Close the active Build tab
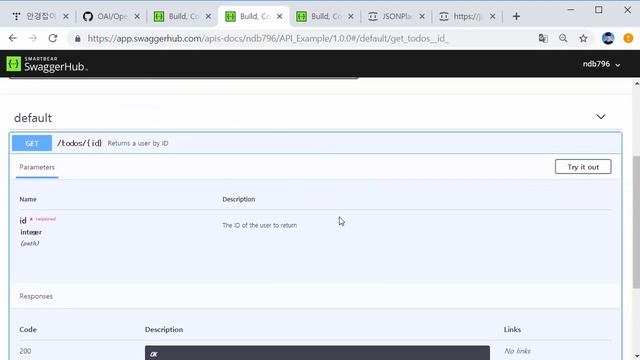Screen dimensions: 640x360 (x=280, y=16)
